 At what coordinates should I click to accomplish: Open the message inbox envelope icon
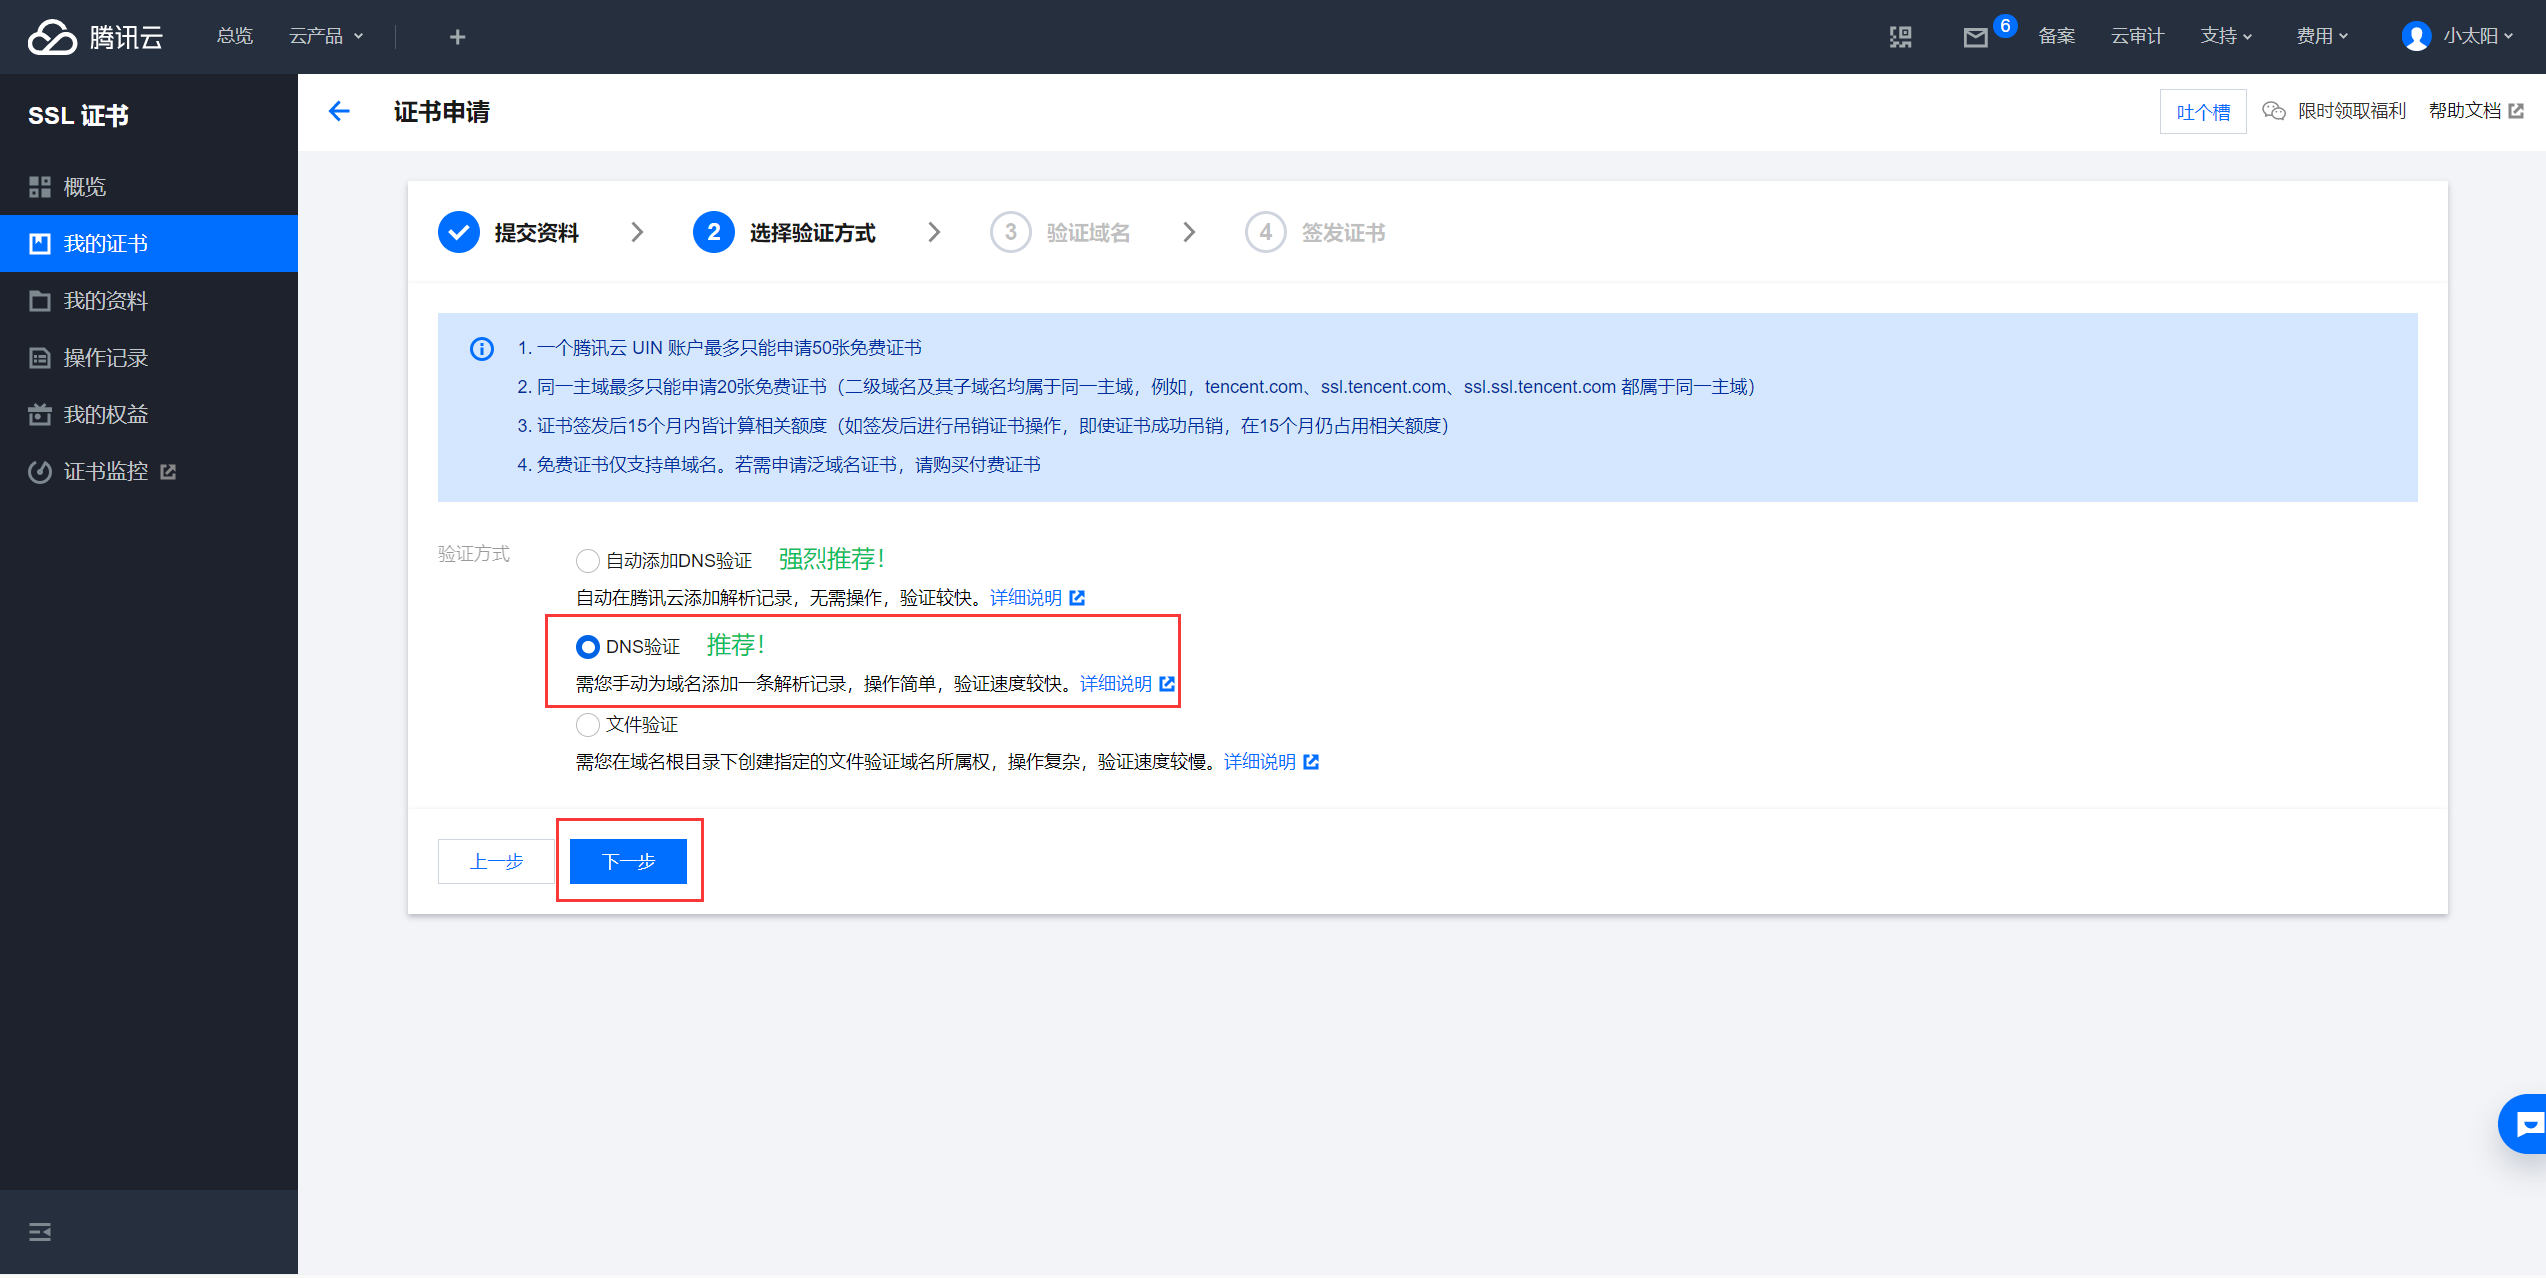click(x=1975, y=38)
